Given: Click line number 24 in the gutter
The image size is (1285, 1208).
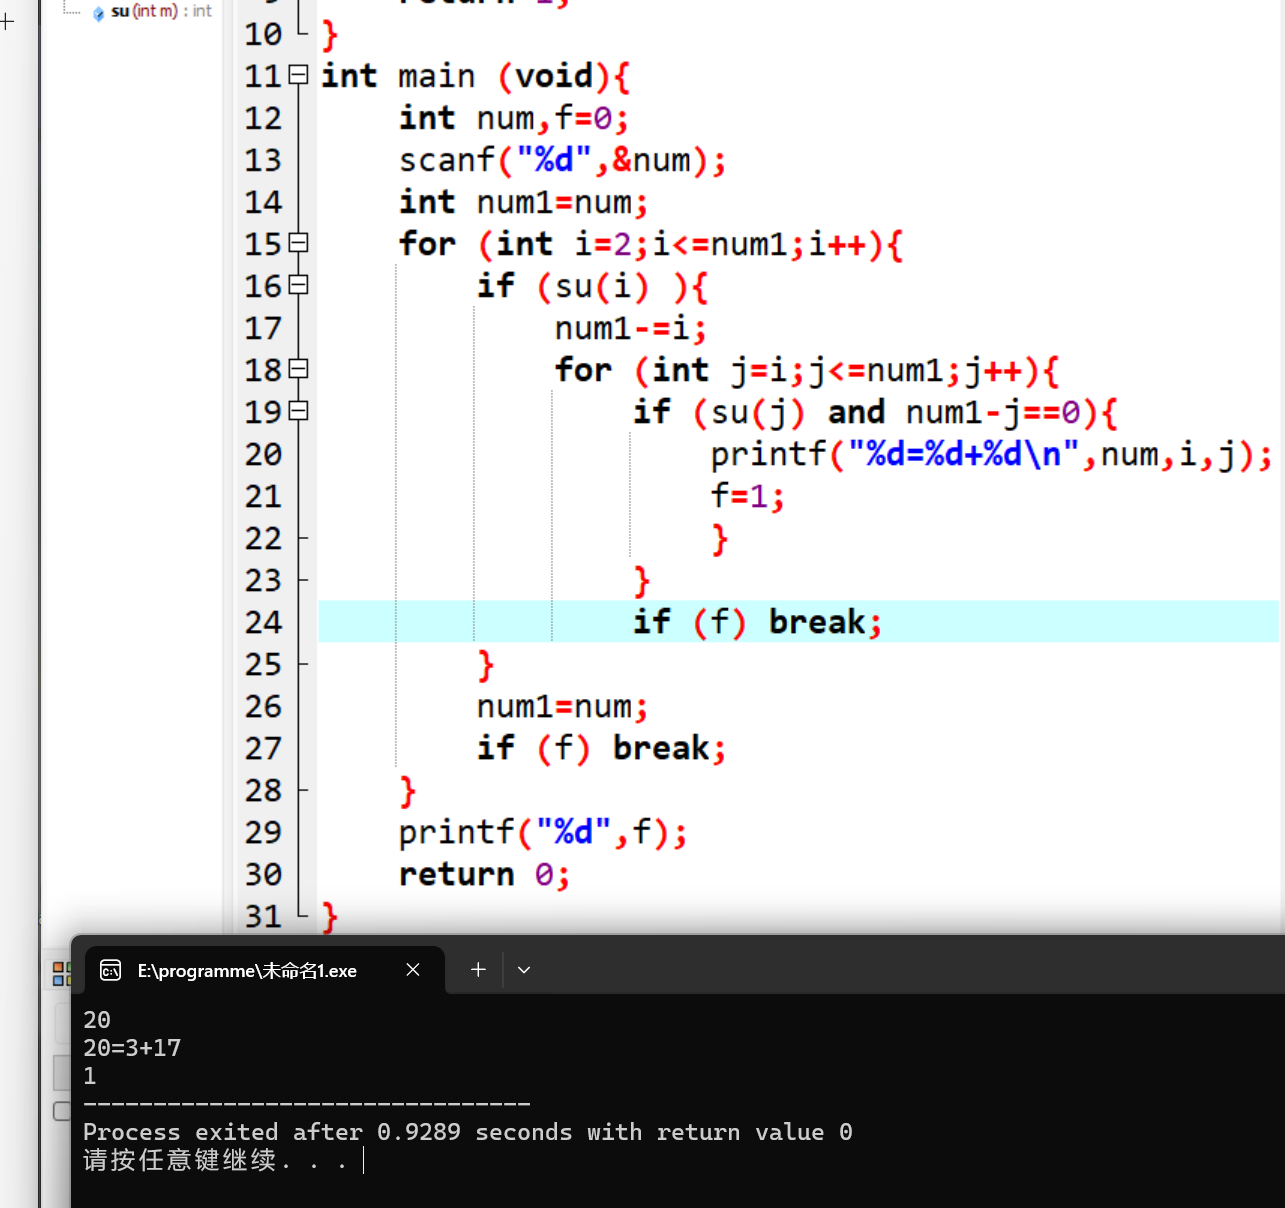Looking at the screenshot, I should tap(263, 622).
